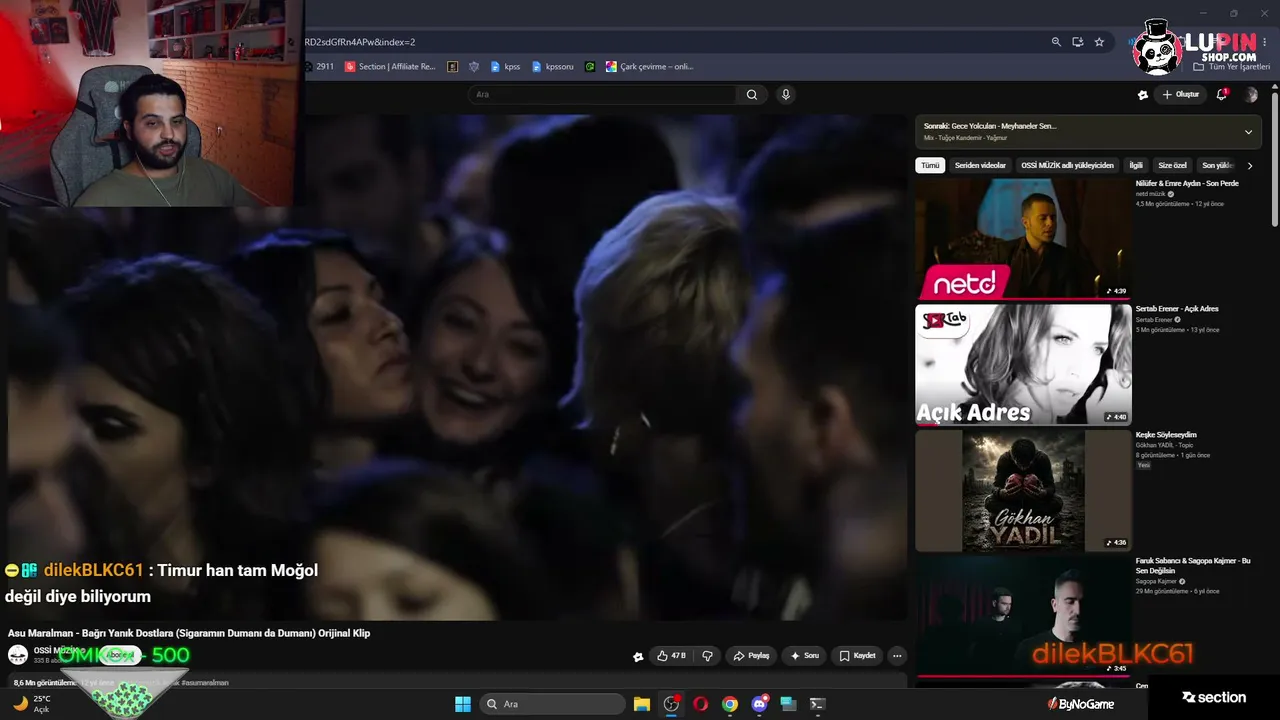Click the install/cast icon in address bar

pyautogui.click(x=1077, y=42)
